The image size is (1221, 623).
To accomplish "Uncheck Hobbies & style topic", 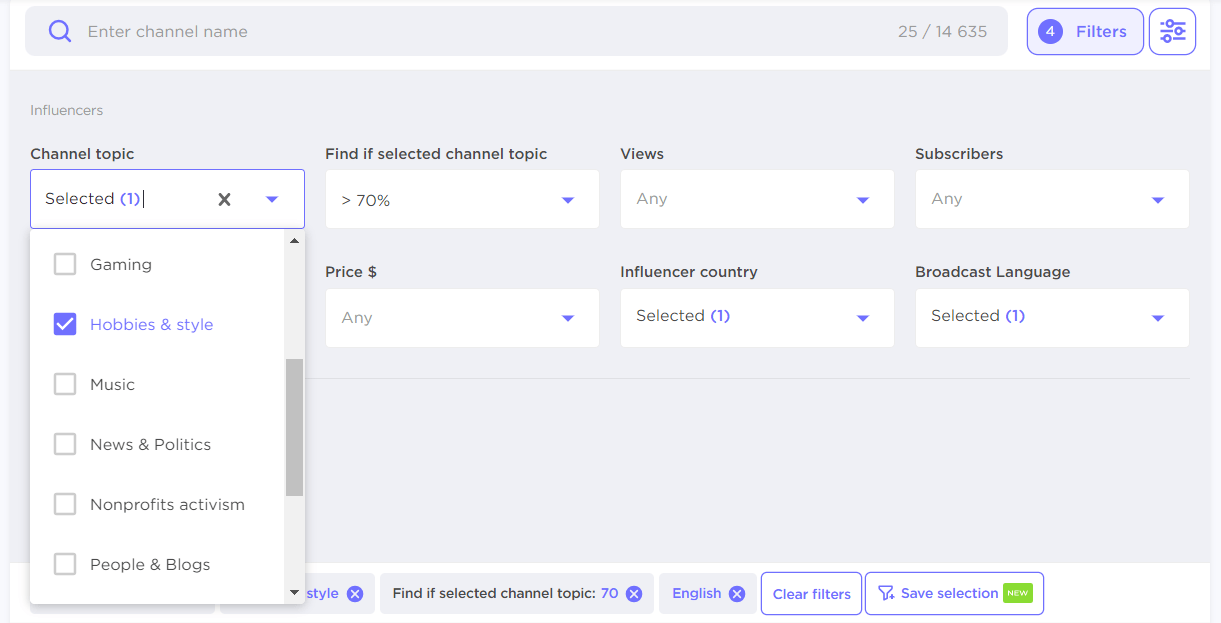I will 65,324.
